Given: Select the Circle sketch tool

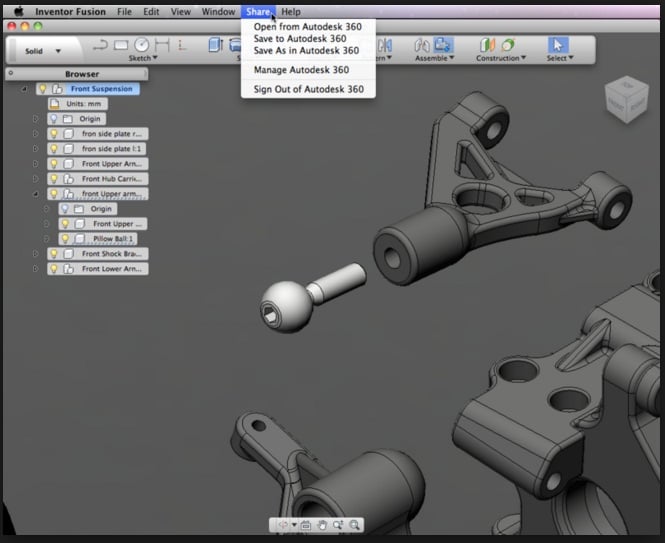Looking at the screenshot, I should point(142,45).
